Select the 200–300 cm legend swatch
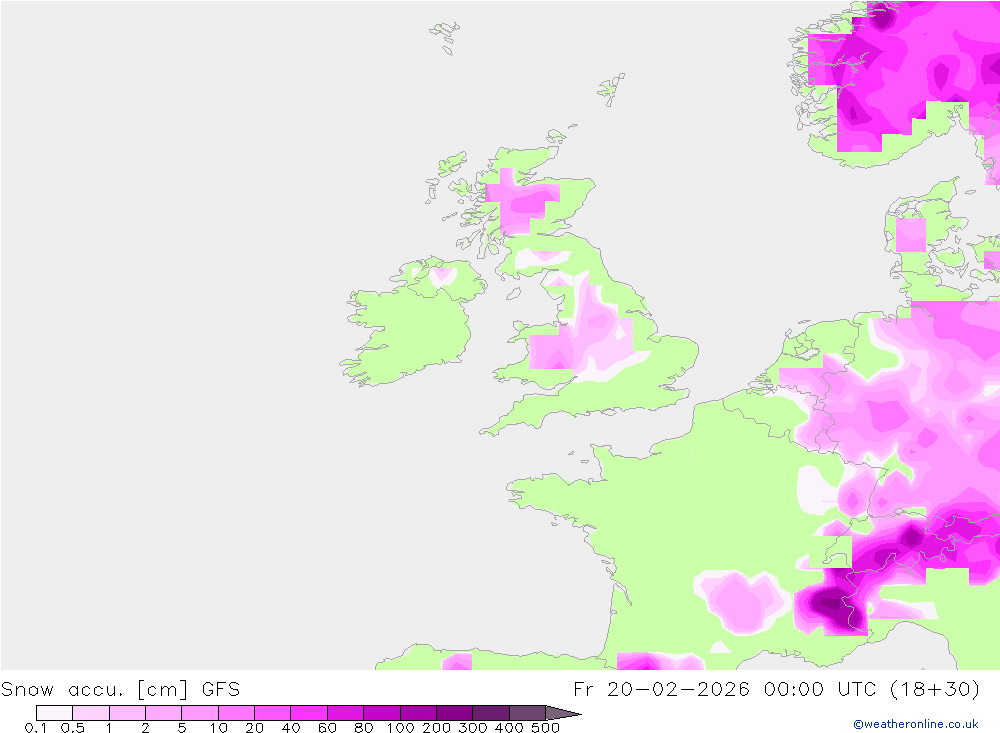The width and height of the screenshot is (1000, 733). point(455,713)
